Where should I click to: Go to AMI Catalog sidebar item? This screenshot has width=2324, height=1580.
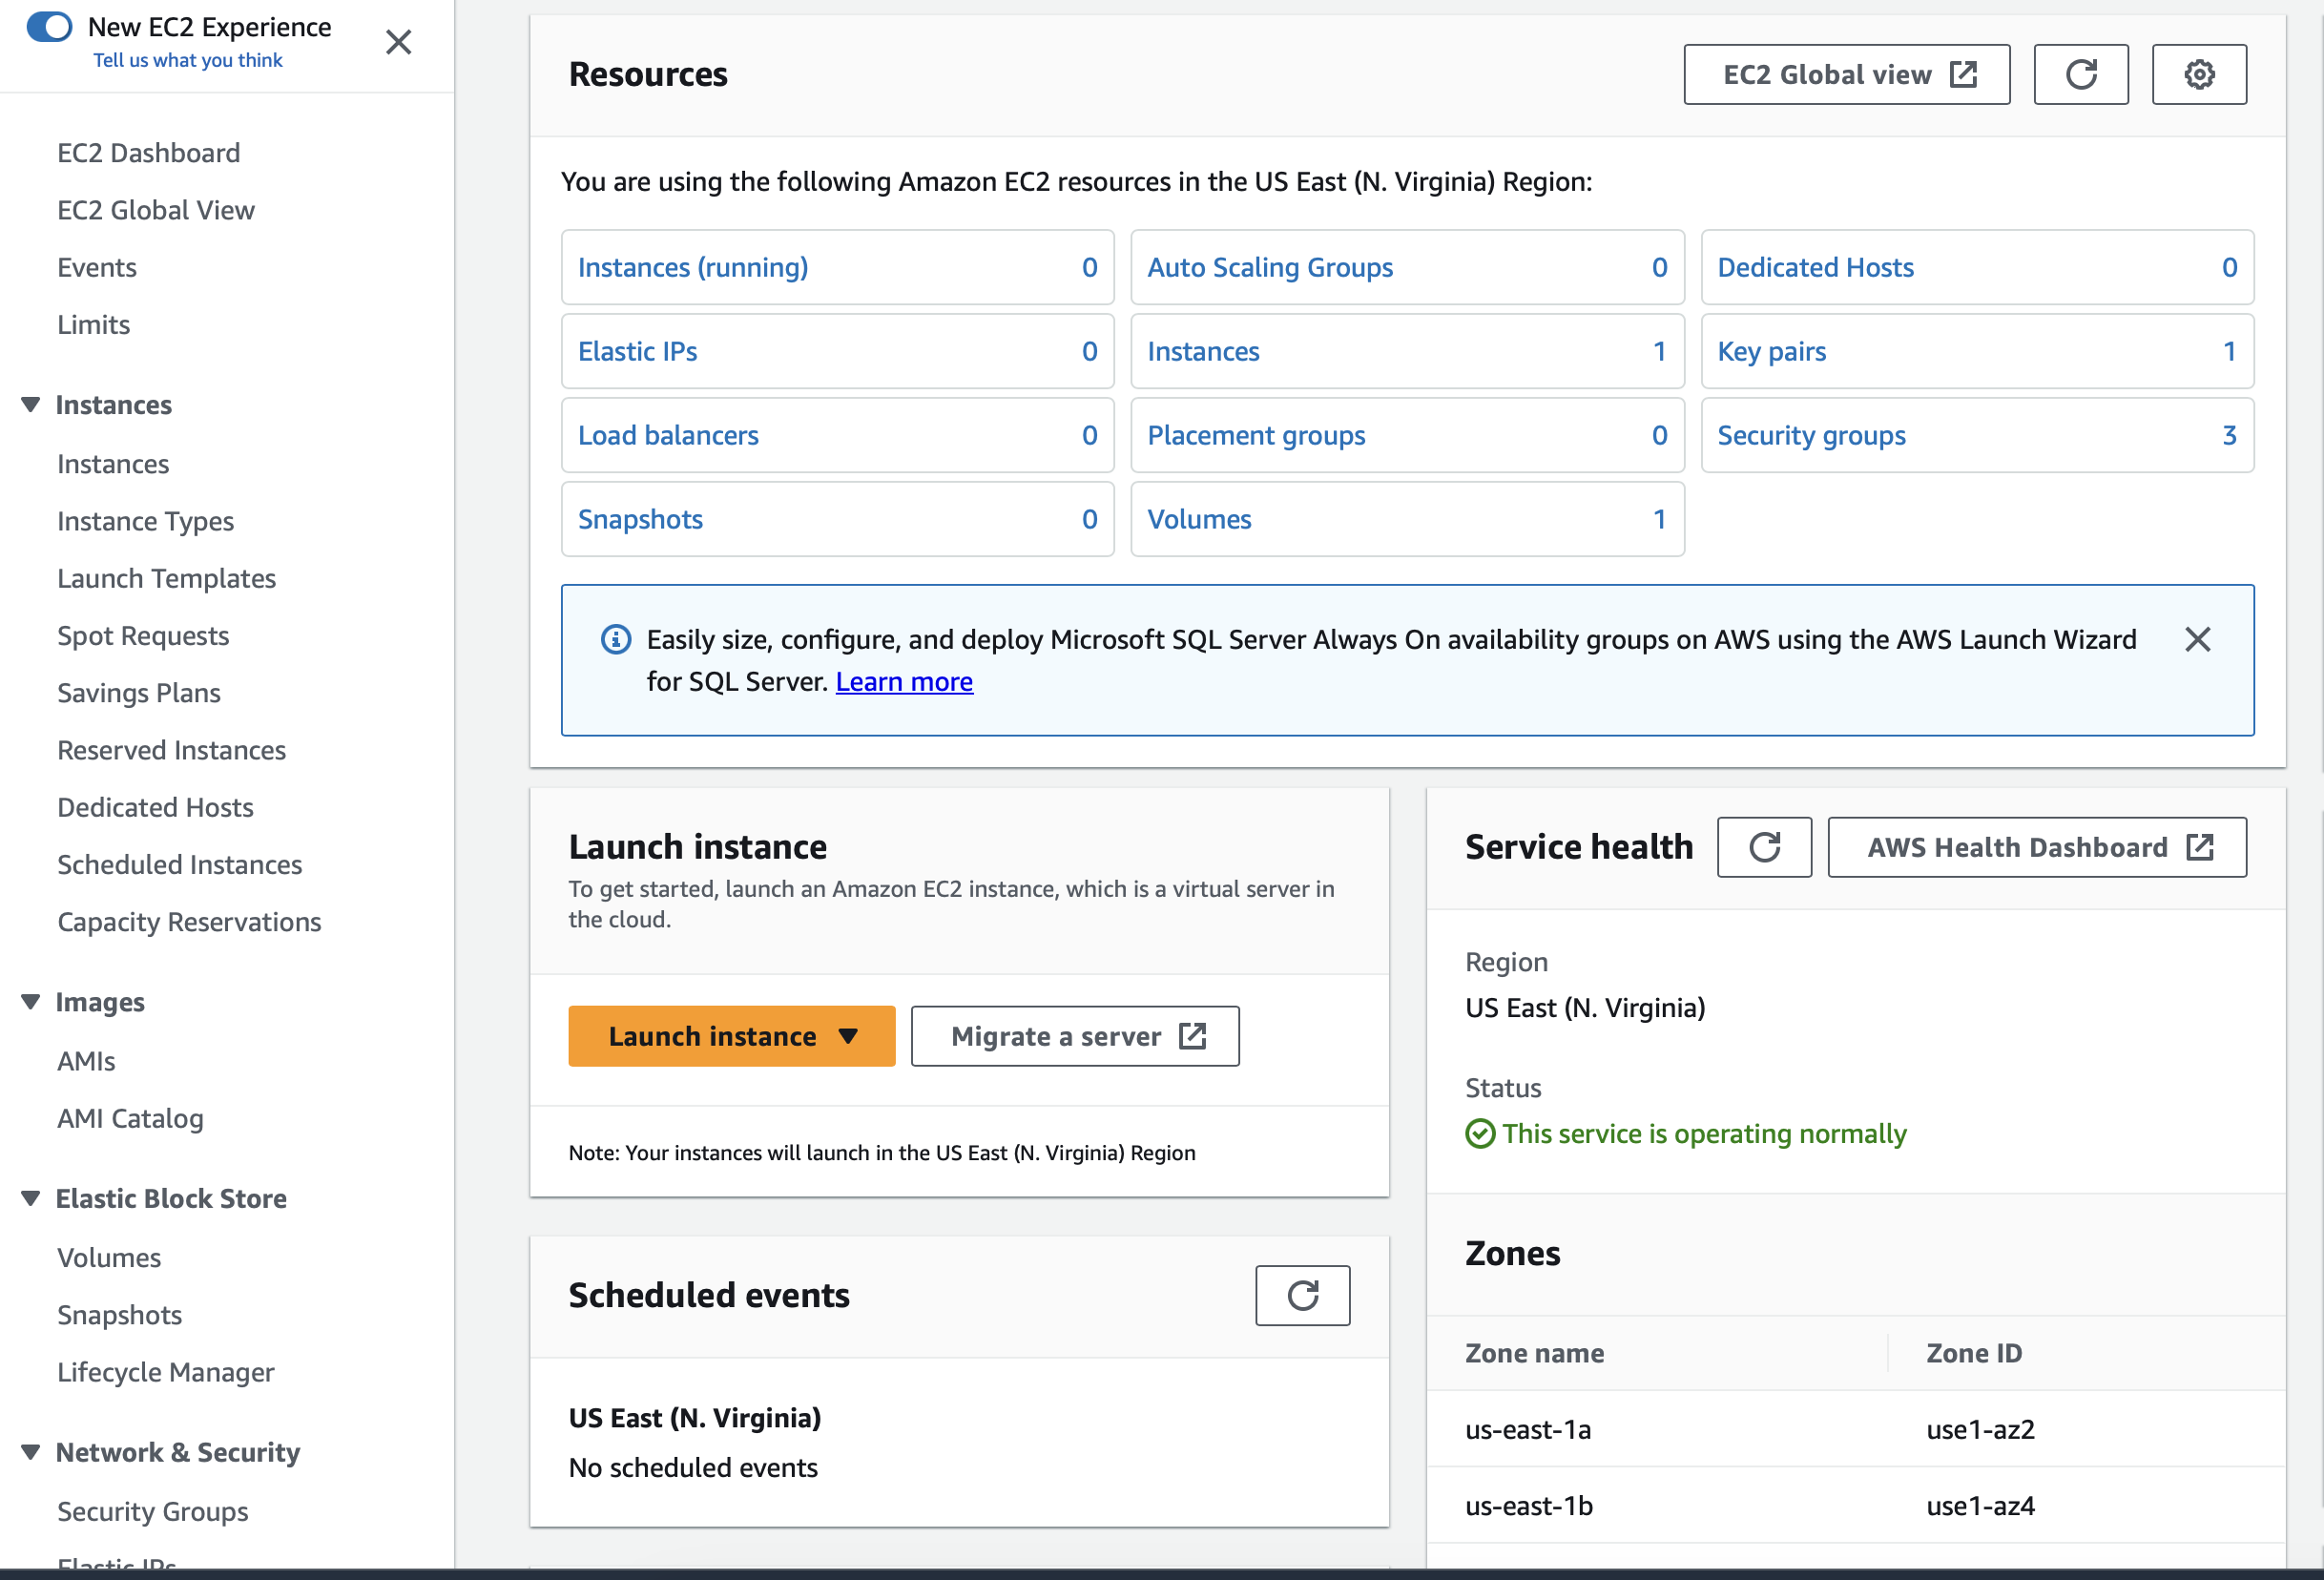130,1118
